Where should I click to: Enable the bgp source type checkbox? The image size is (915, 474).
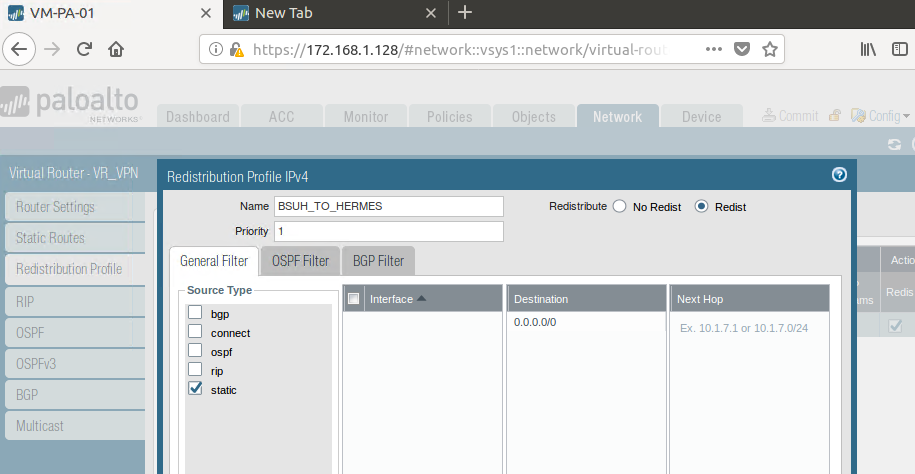195,313
